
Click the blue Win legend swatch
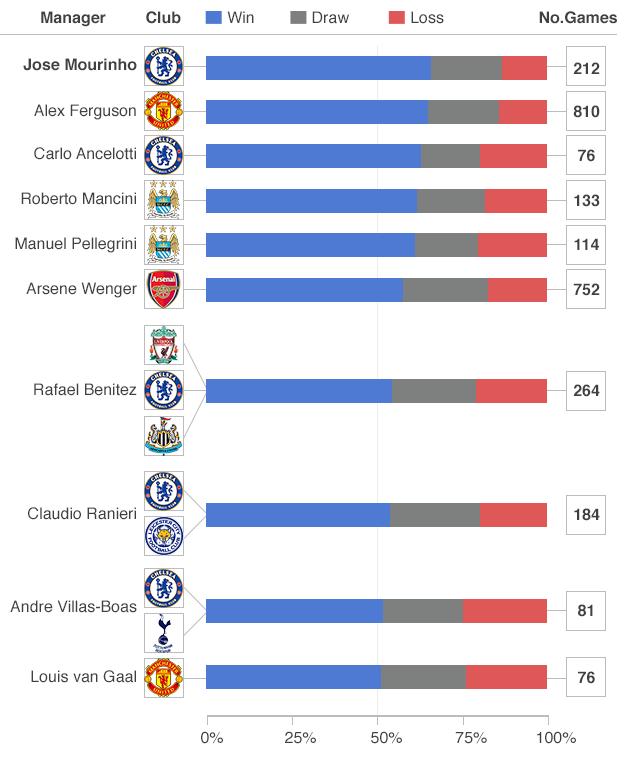(x=214, y=18)
